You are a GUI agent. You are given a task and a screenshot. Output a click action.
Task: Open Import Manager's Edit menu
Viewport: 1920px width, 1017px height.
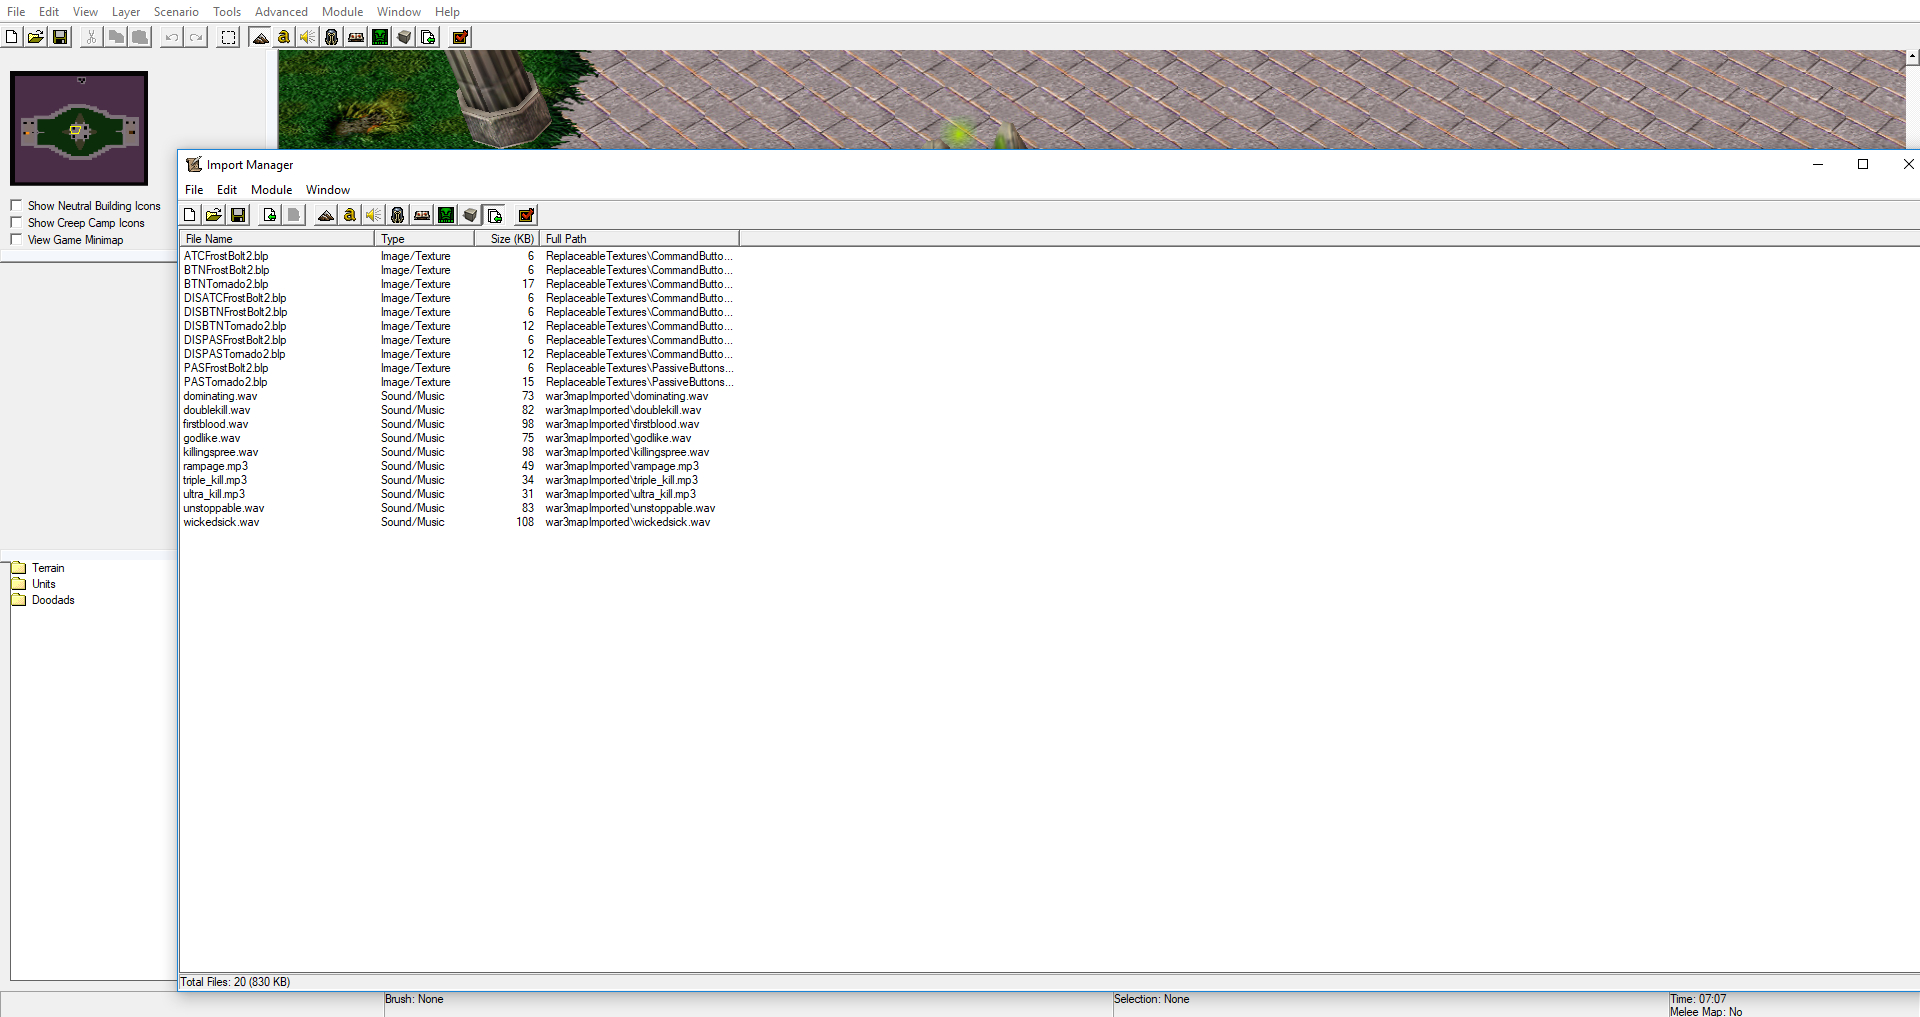[227, 190]
